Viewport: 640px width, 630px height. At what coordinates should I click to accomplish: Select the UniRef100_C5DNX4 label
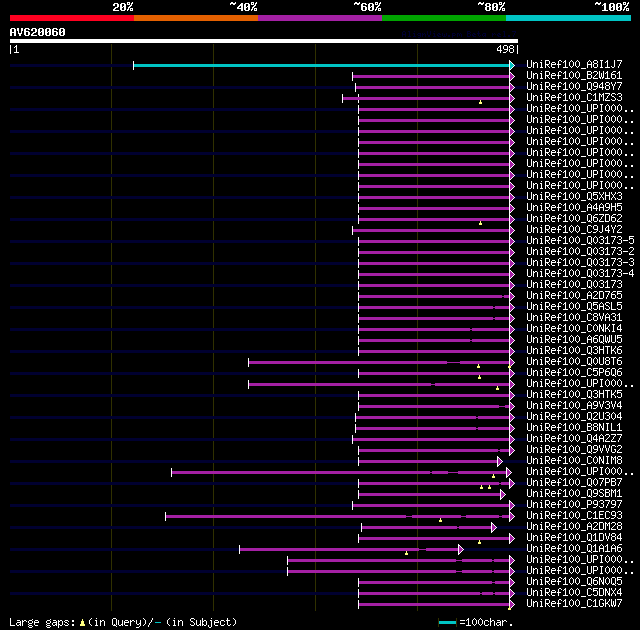pos(574,593)
